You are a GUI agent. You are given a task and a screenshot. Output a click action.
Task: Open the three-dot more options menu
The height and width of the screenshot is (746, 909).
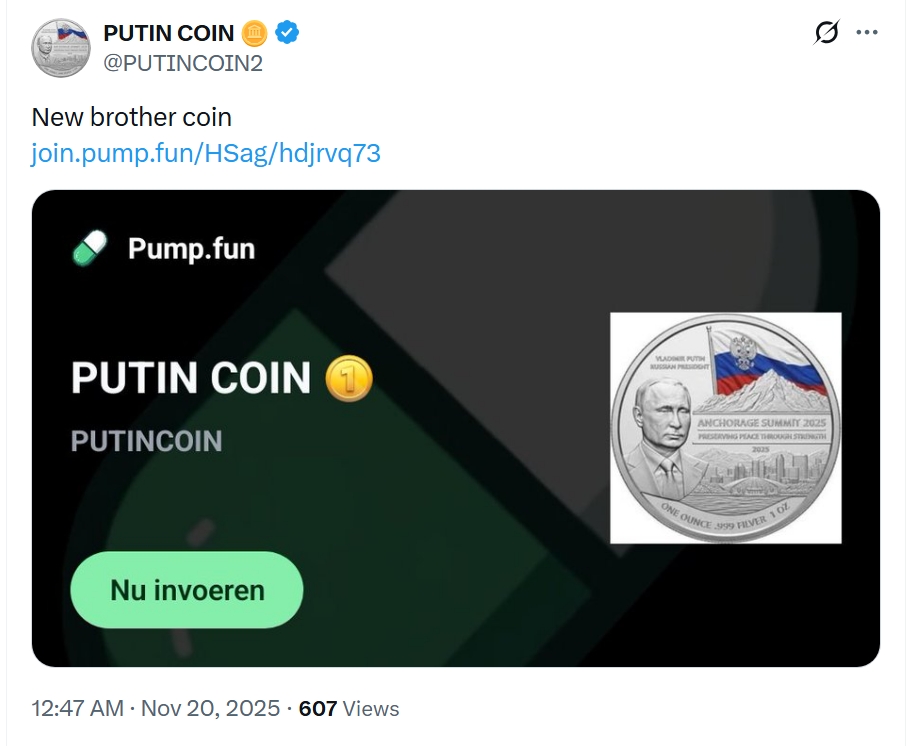(866, 32)
